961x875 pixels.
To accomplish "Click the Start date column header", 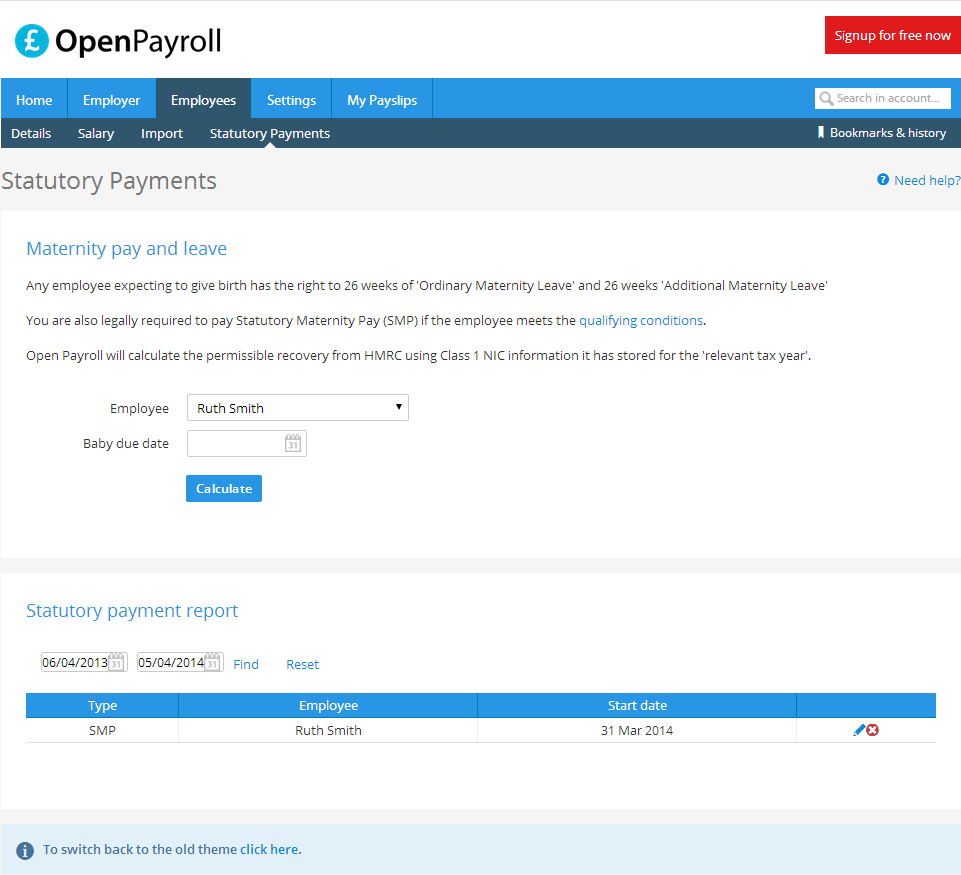I will click(637, 705).
